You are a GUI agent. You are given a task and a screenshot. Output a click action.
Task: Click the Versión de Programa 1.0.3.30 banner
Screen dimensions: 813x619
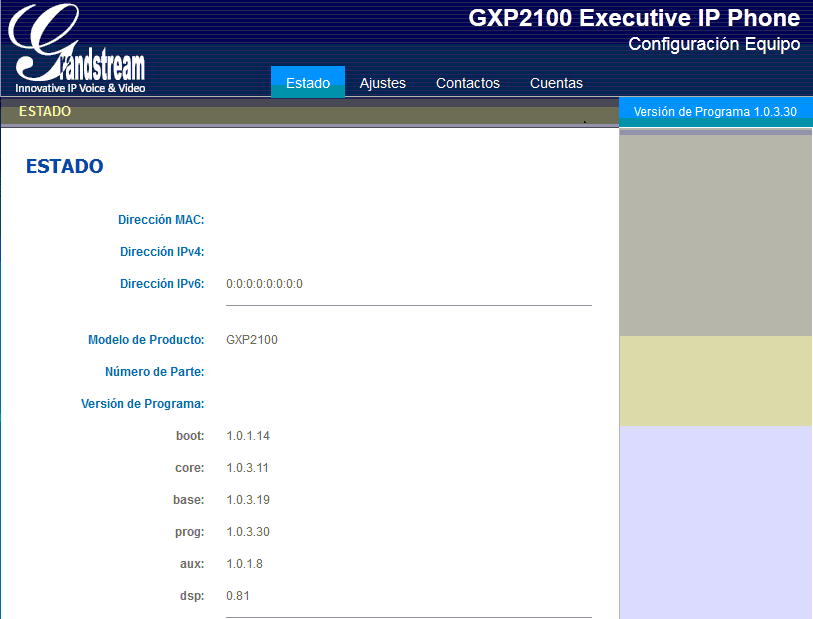714,111
